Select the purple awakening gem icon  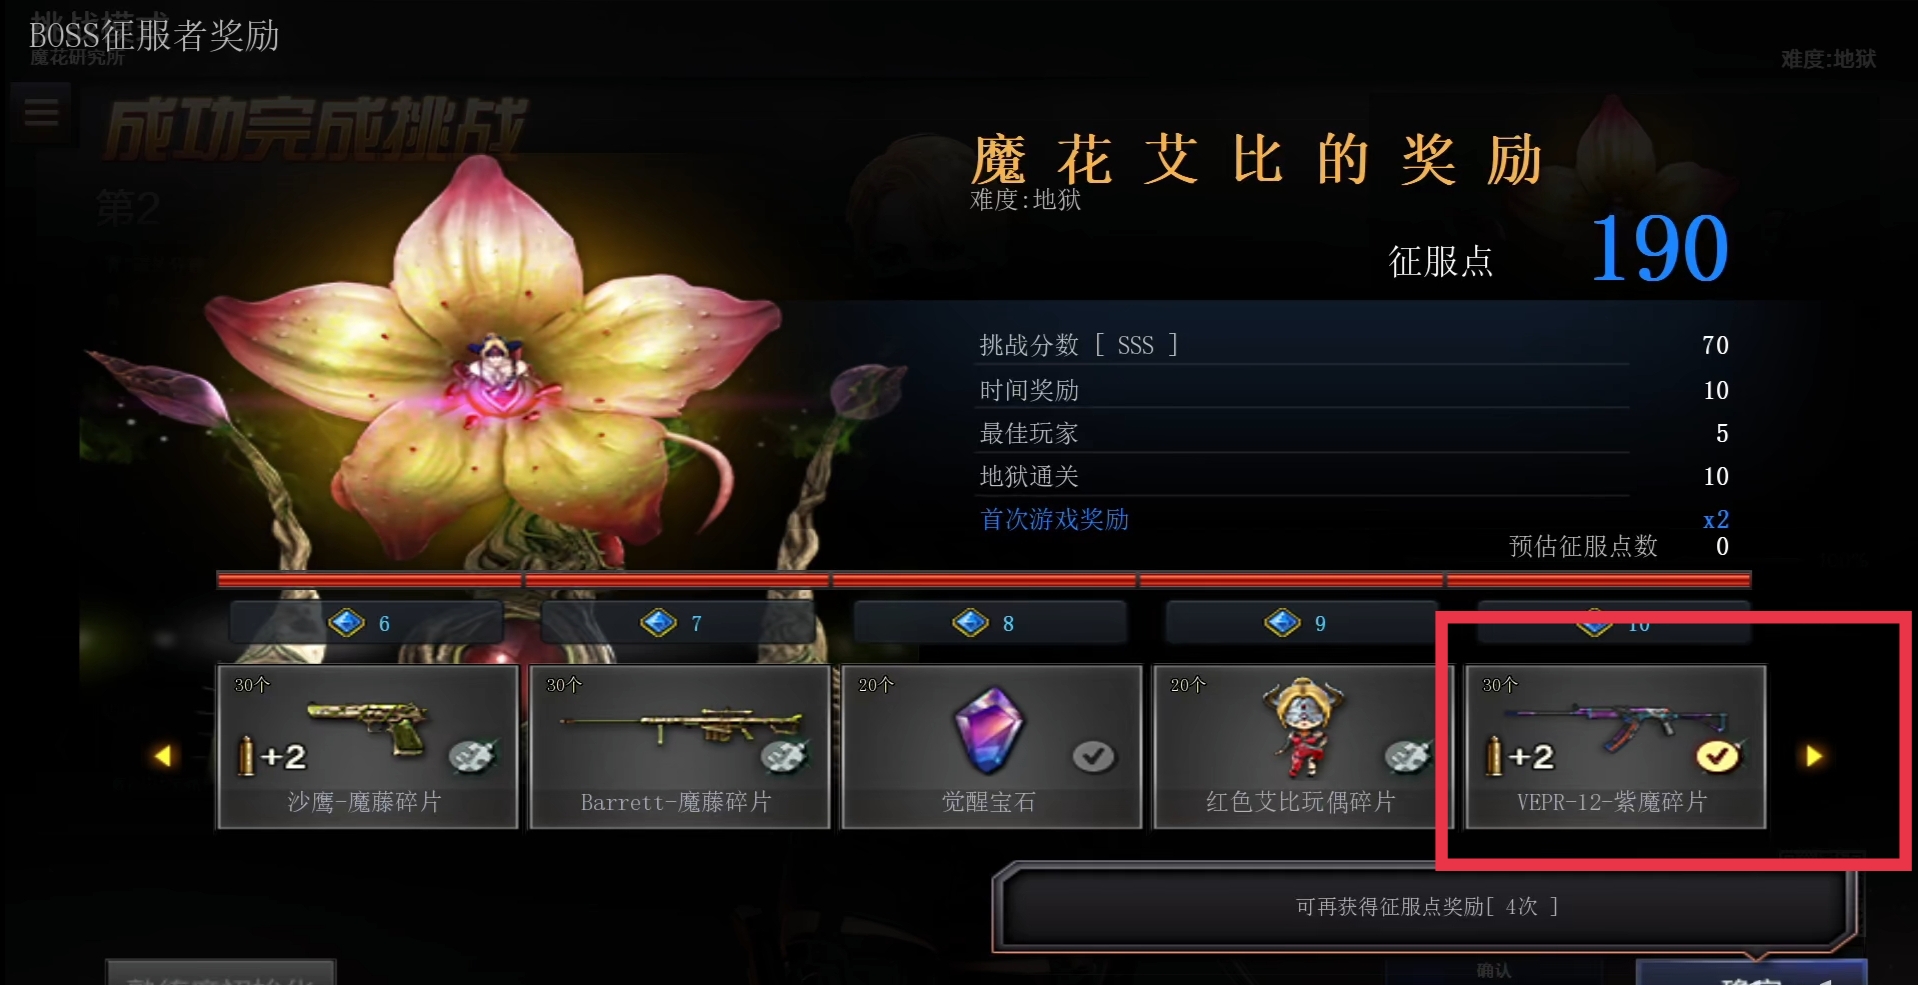(988, 731)
